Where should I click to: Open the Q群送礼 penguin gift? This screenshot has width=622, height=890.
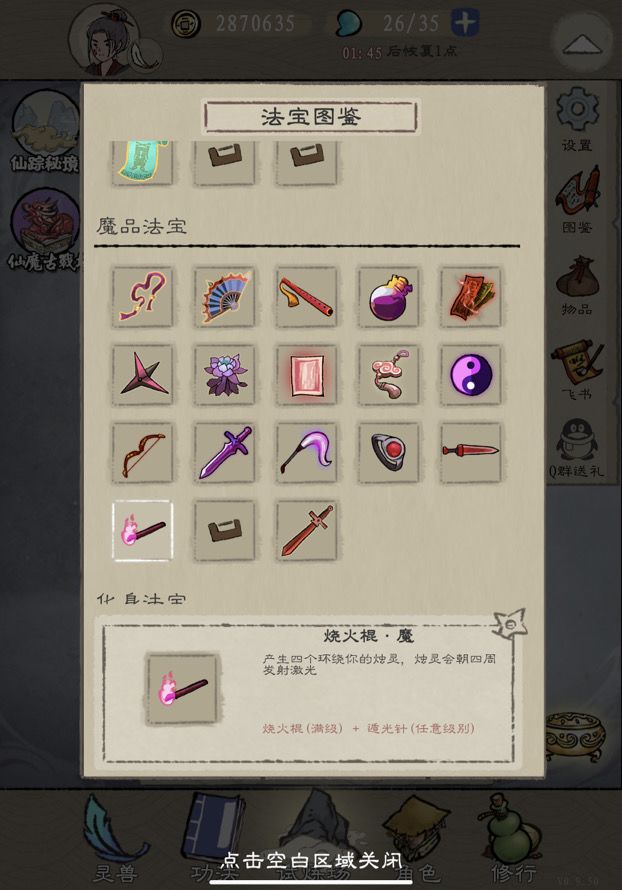[x=577, y=448]
